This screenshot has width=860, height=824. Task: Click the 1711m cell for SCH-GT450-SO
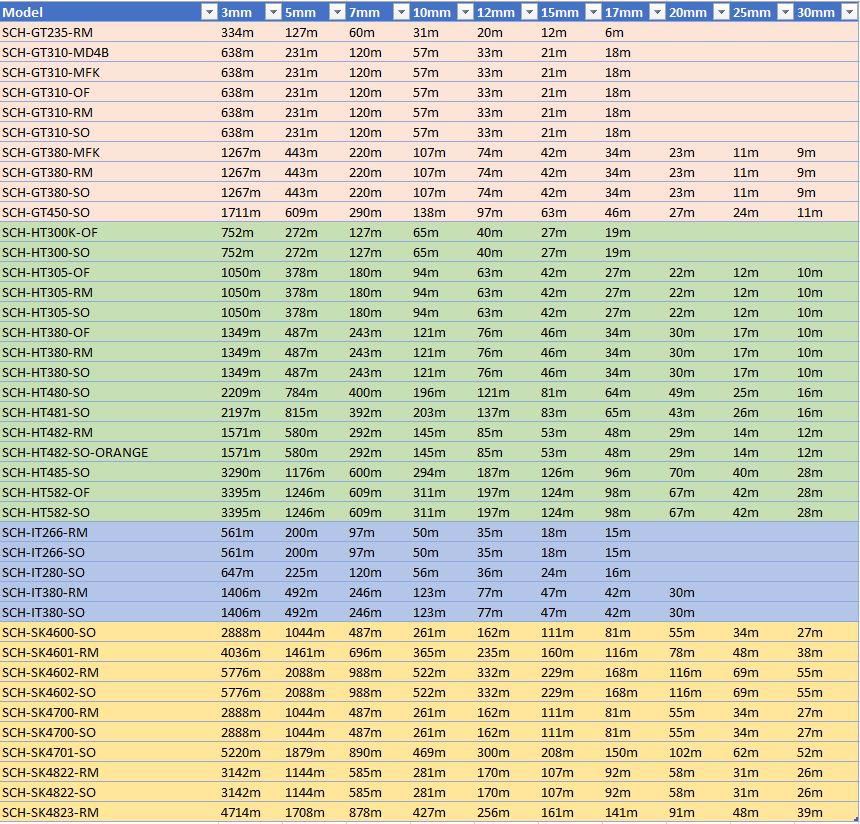pos(240,212)
